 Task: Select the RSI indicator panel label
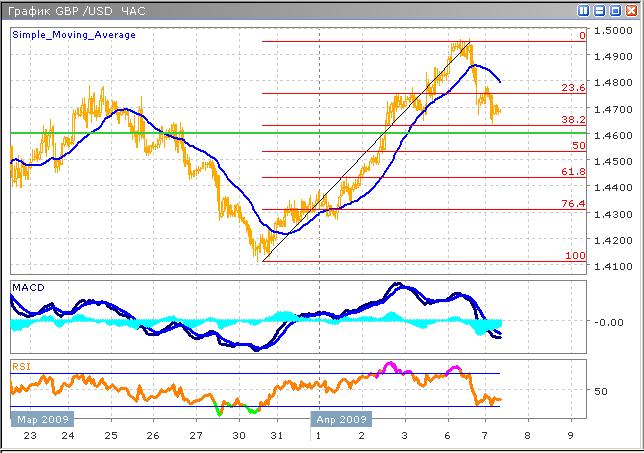coord(22,365)
